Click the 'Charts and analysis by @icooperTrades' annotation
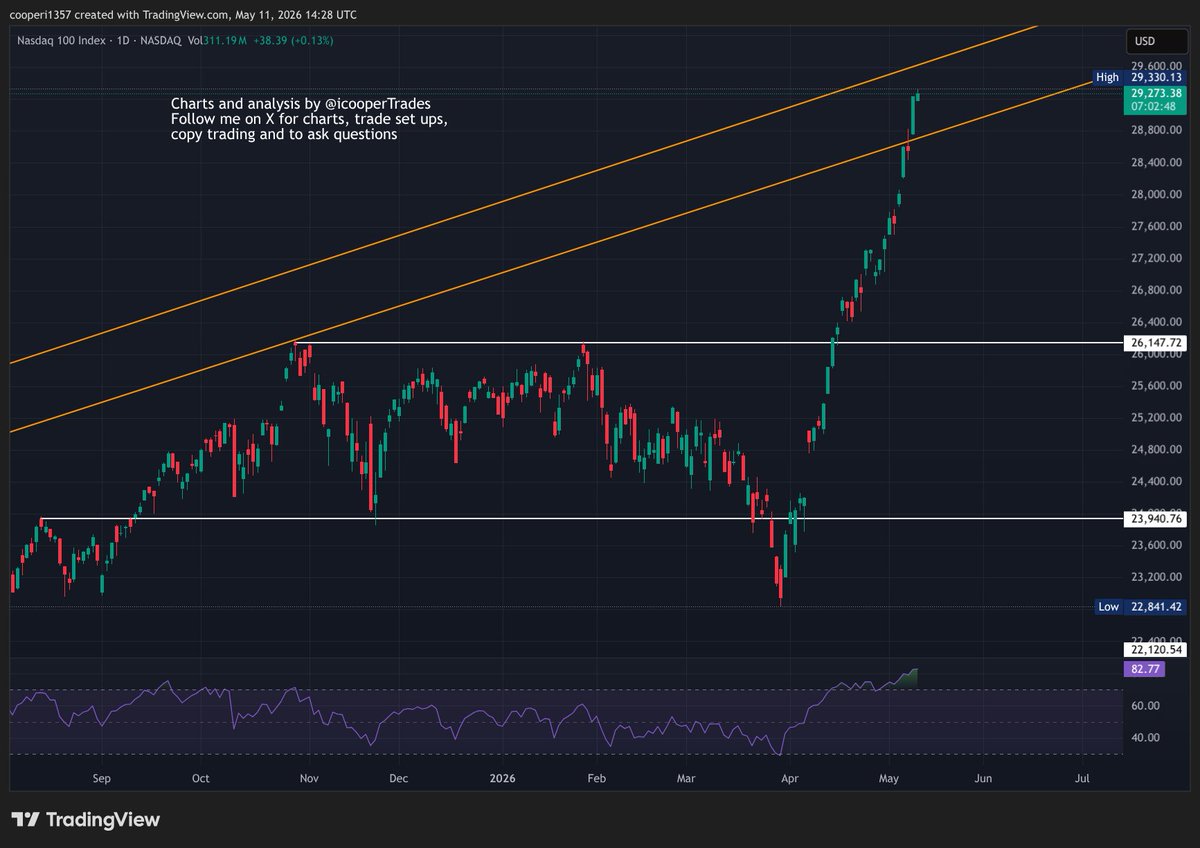The image size is (1200, 848). point(301,104)
